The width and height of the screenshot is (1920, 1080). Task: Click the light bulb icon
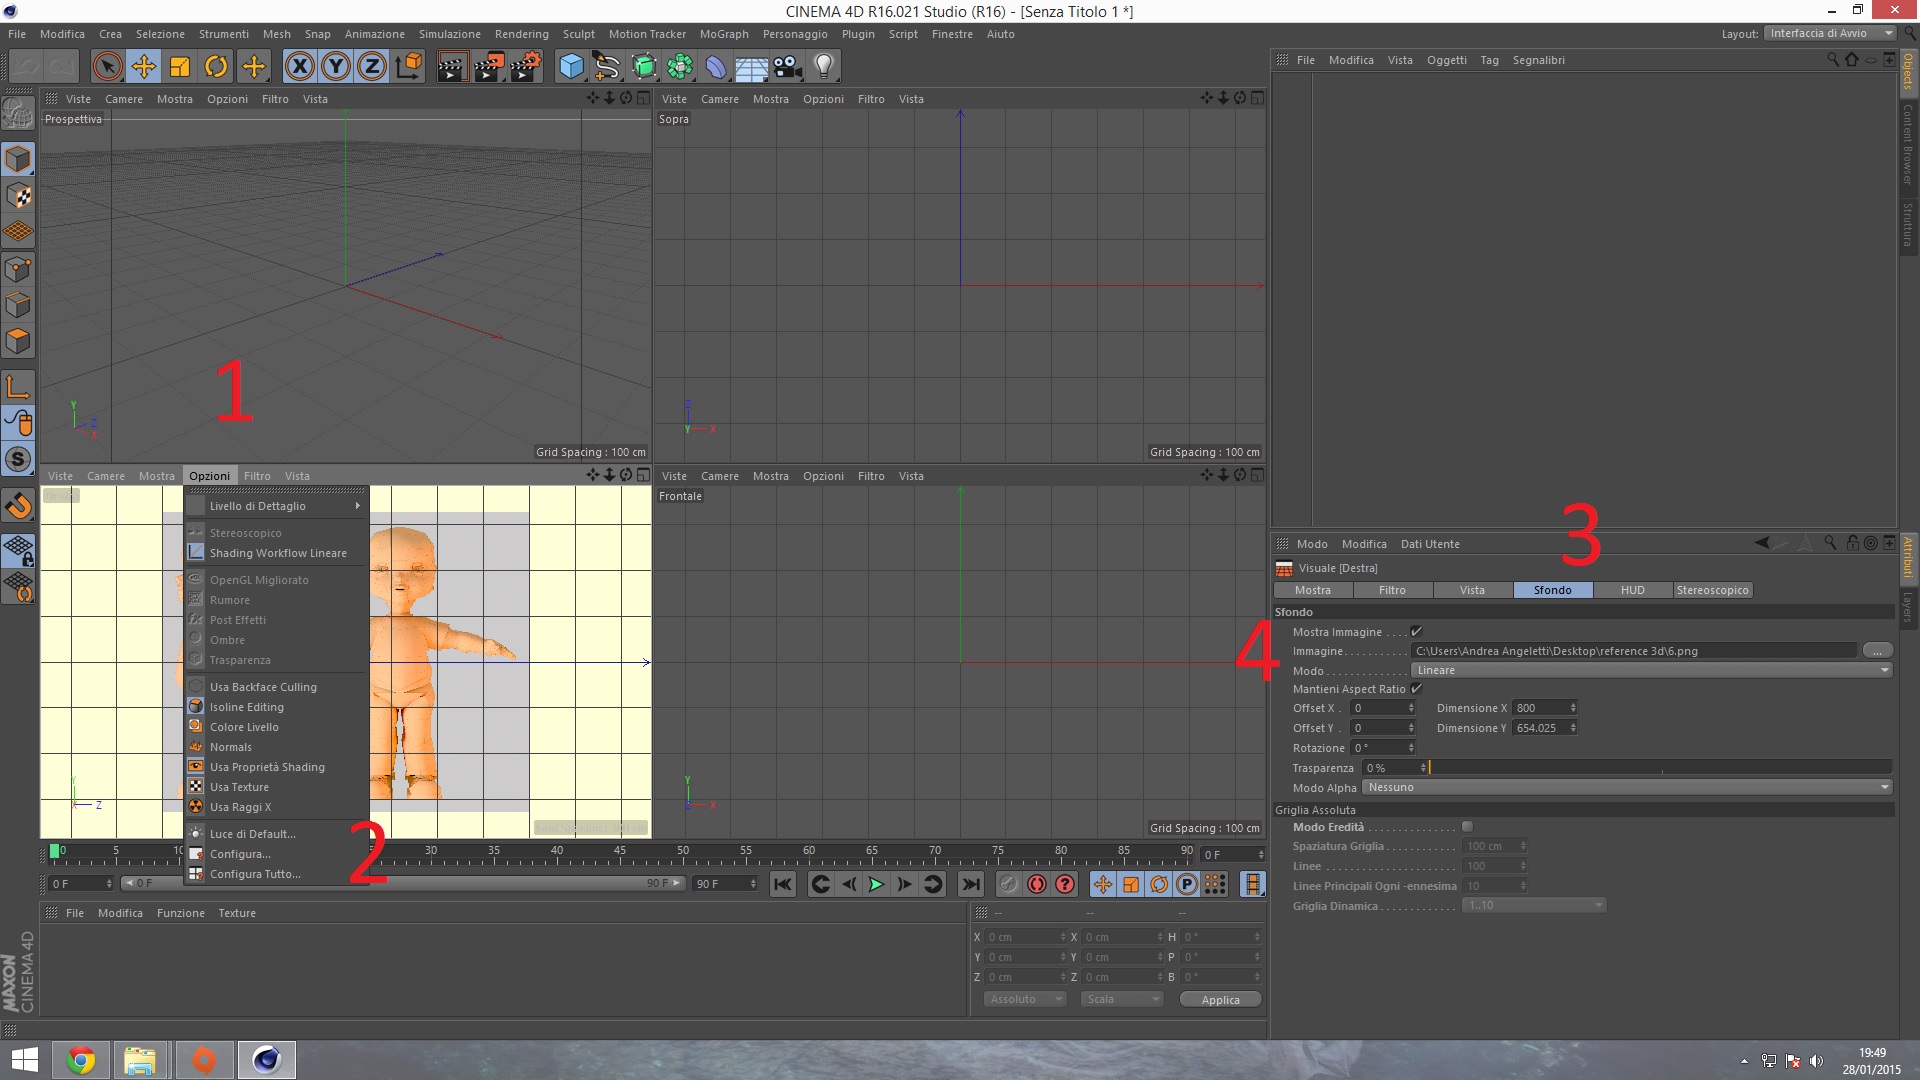pos(823,67)
